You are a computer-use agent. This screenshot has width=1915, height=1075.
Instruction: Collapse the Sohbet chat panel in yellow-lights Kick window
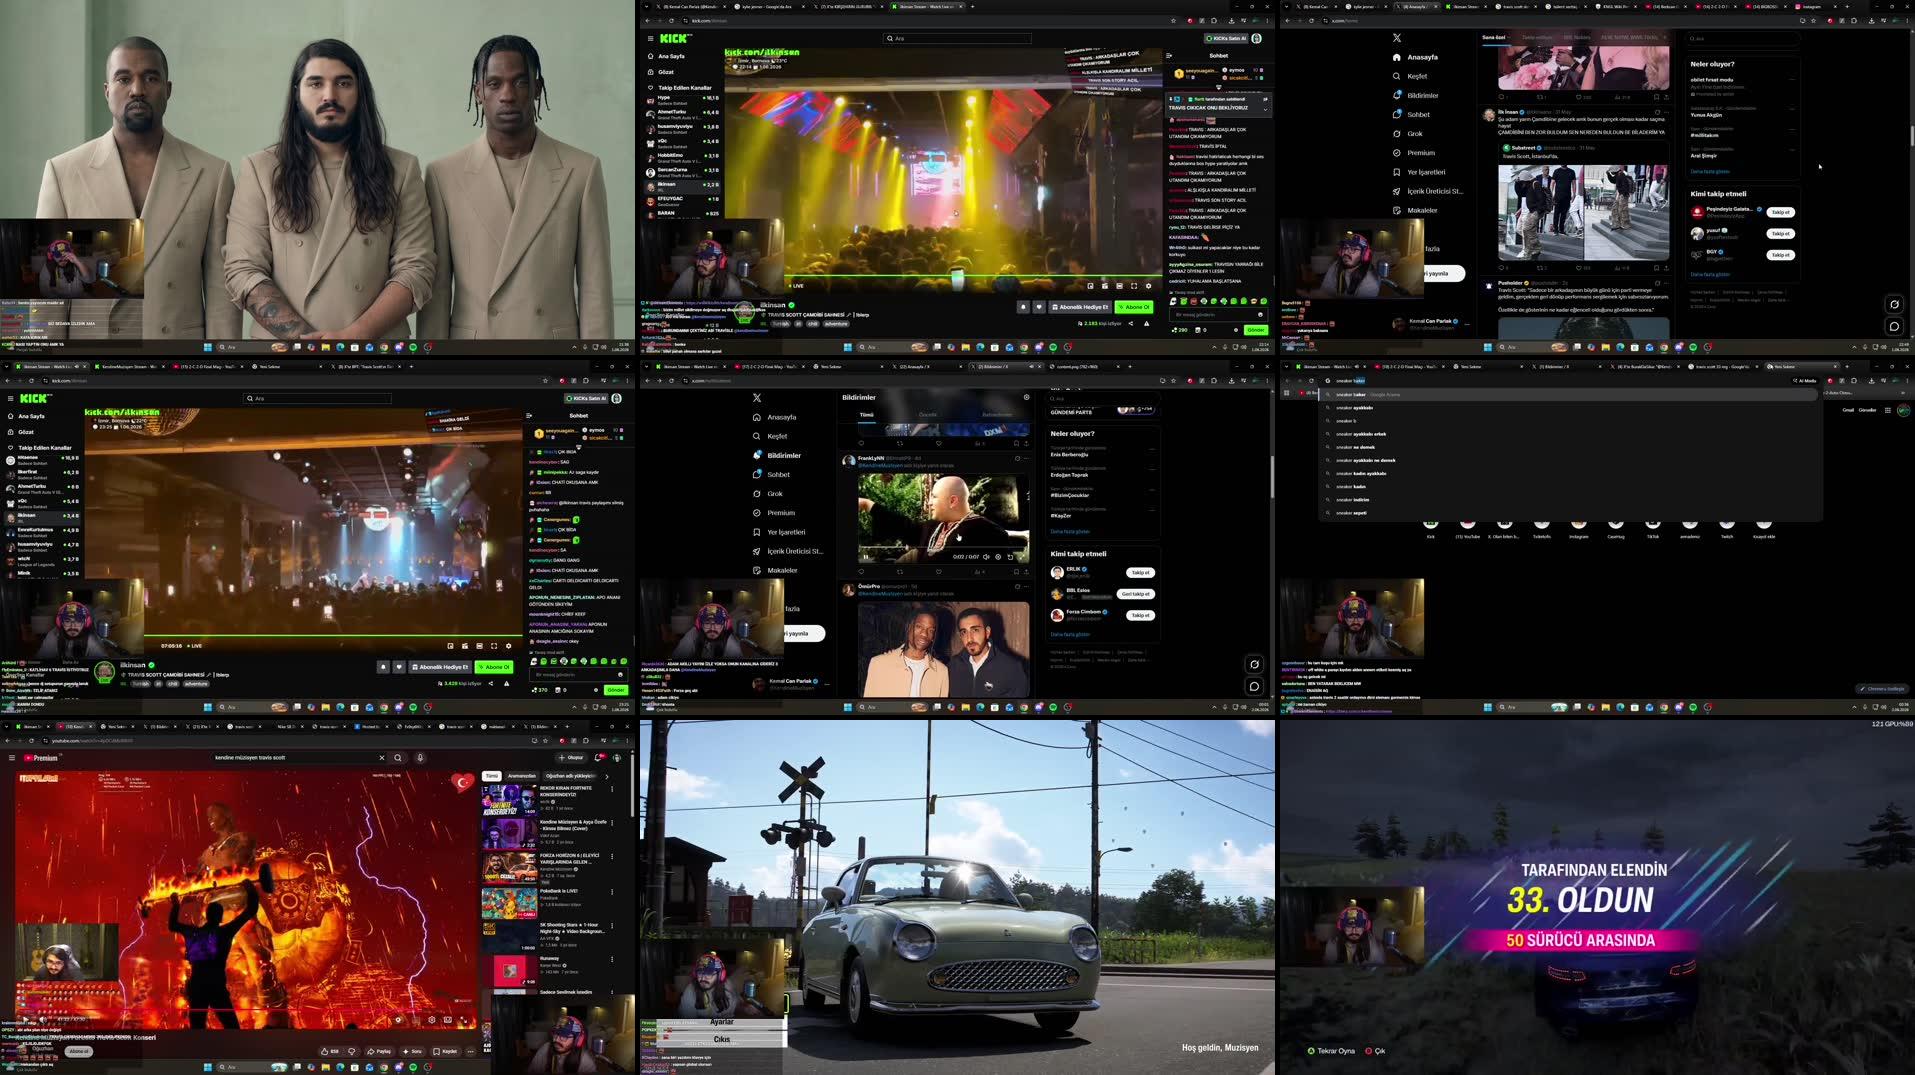(x=1169, y=56)
